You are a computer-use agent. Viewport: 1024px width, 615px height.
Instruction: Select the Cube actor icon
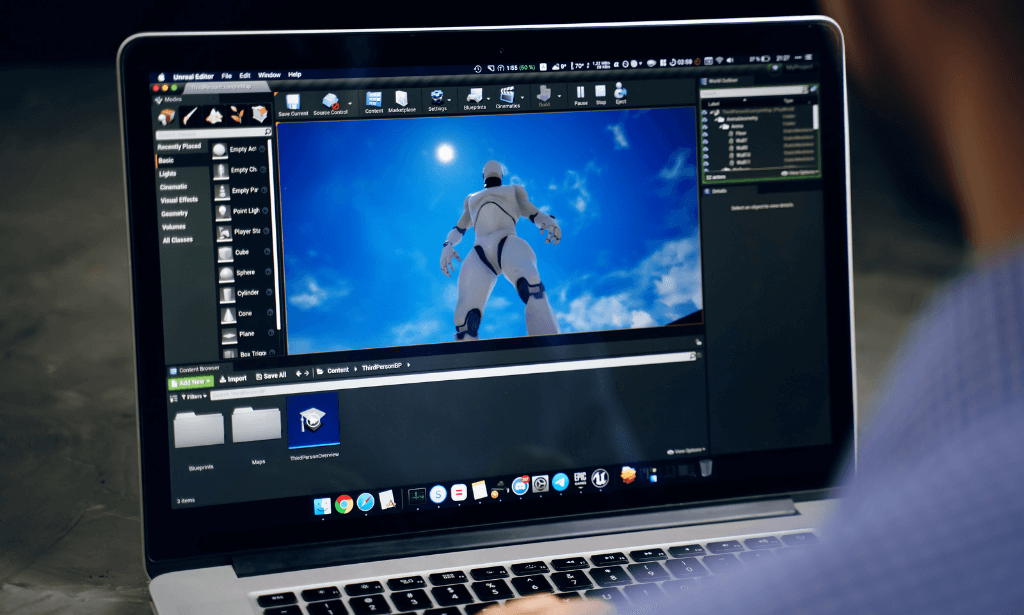225,253
